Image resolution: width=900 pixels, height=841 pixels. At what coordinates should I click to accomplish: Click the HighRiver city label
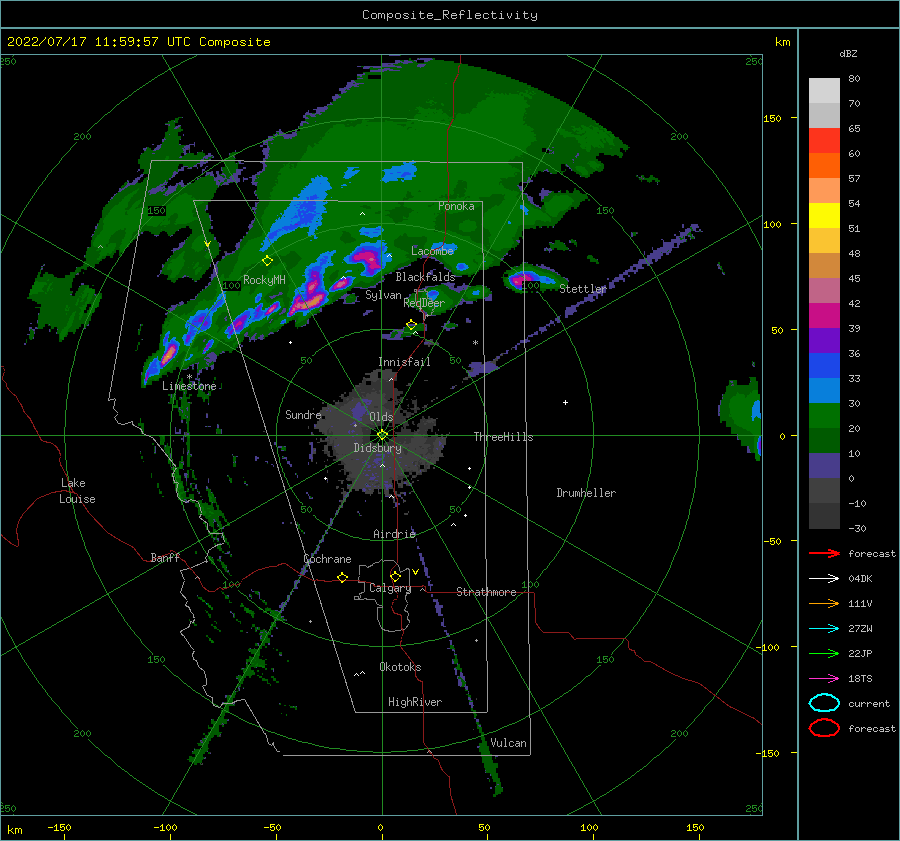(415, 702)
